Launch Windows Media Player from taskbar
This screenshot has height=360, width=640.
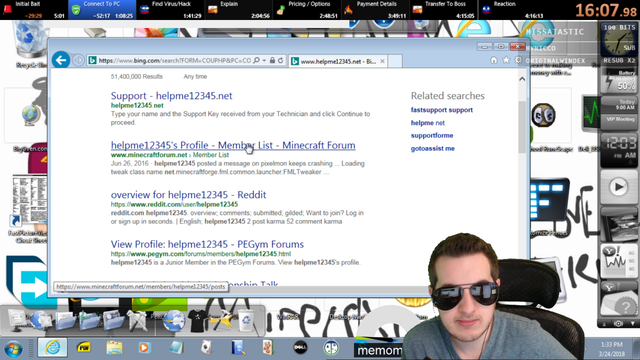[x=144, y=348]
